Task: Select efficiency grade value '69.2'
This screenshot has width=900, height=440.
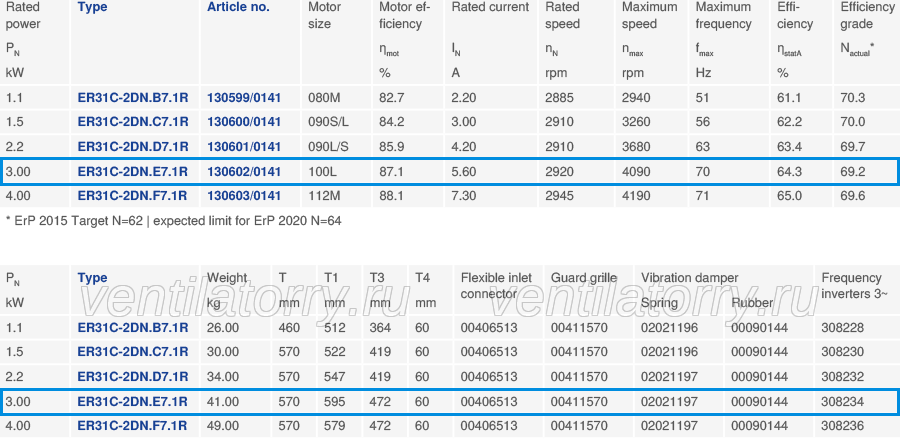Action: coord(852,171)
